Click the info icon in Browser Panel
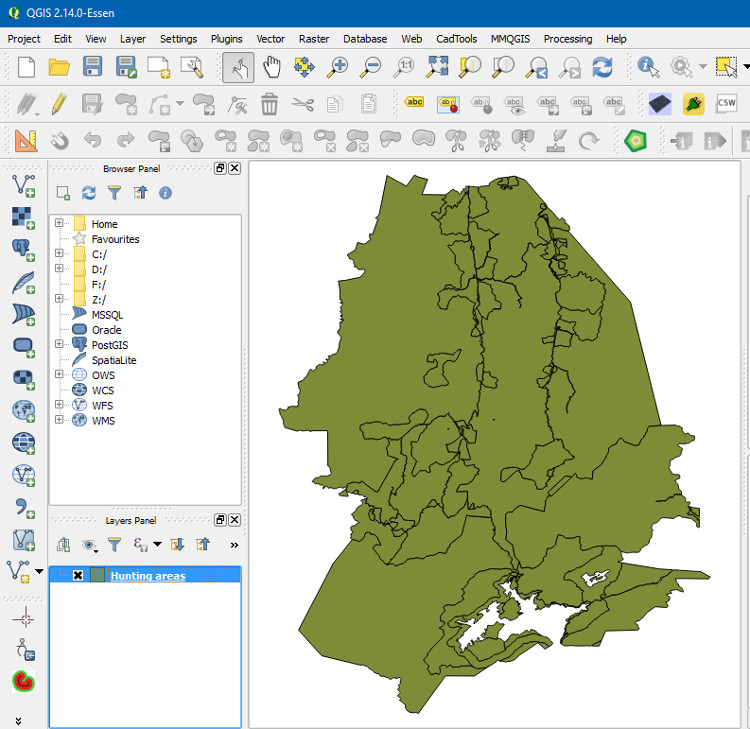The image size is (750, 729). click(x=165, y=193)
